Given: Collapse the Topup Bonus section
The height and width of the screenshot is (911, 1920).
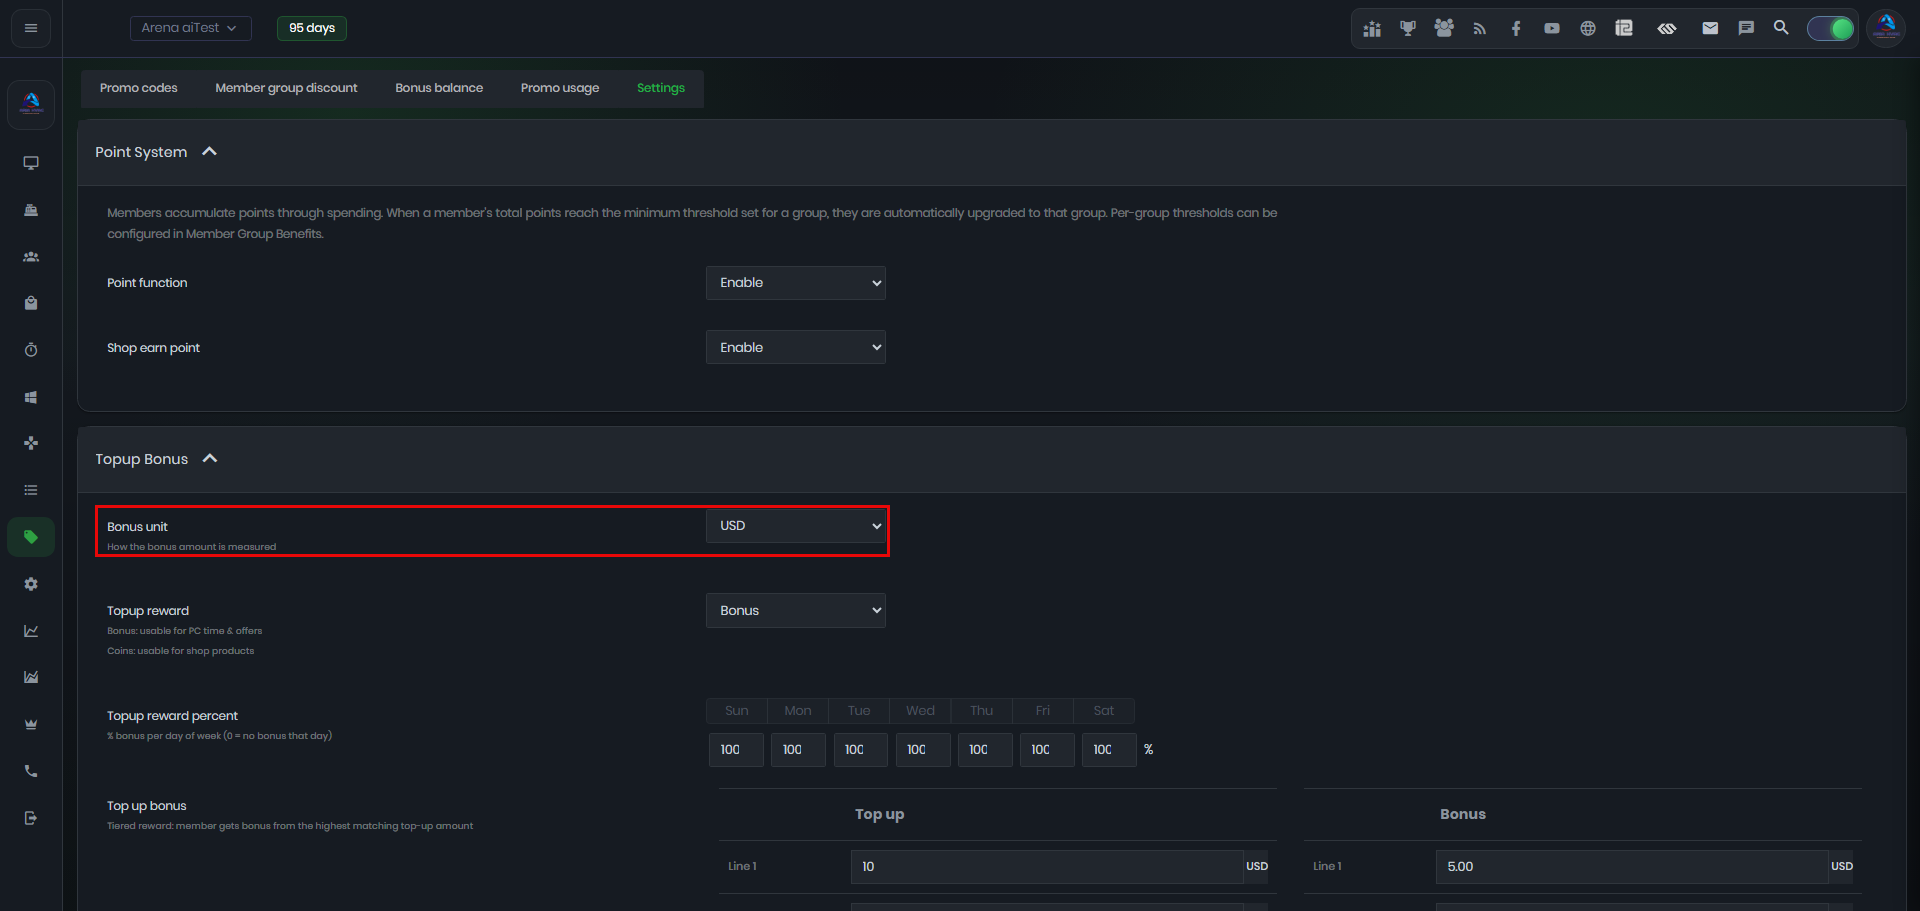Looking at the screenshot, I should click(x=210, y=459).
